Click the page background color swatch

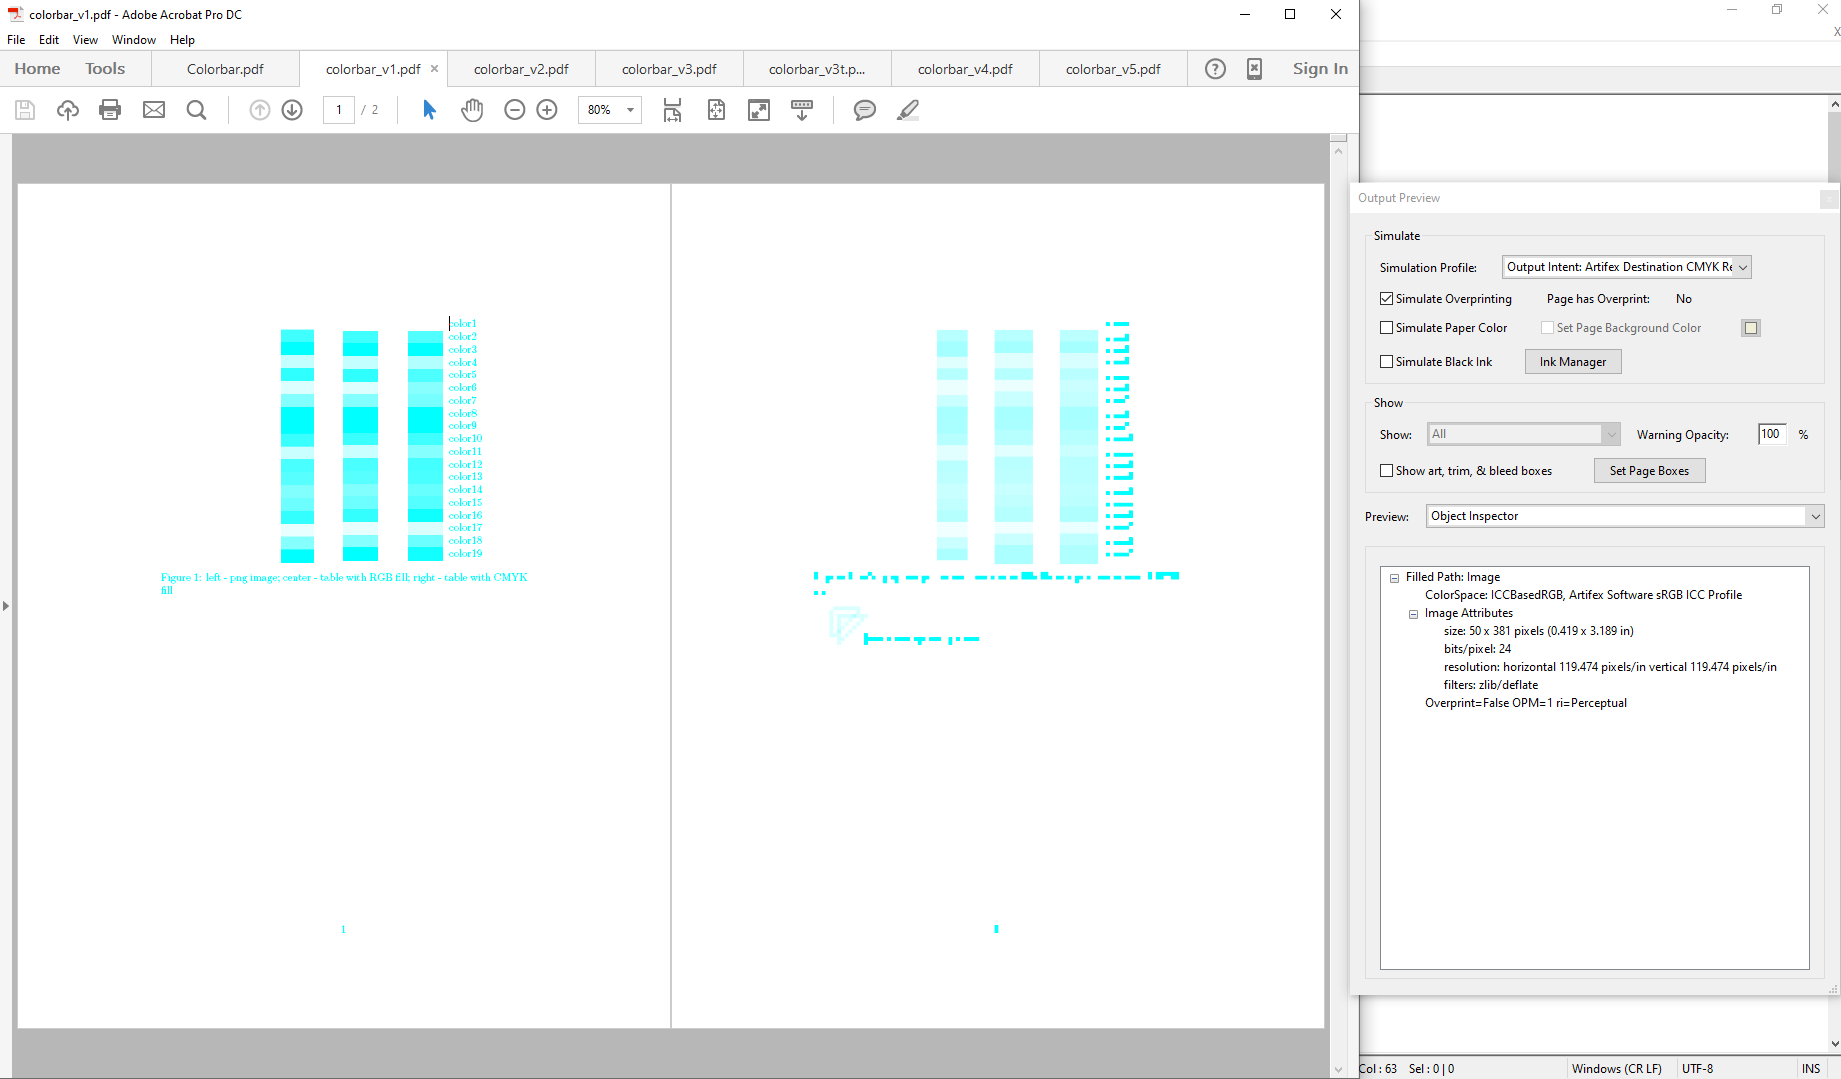coord(1750,328)
